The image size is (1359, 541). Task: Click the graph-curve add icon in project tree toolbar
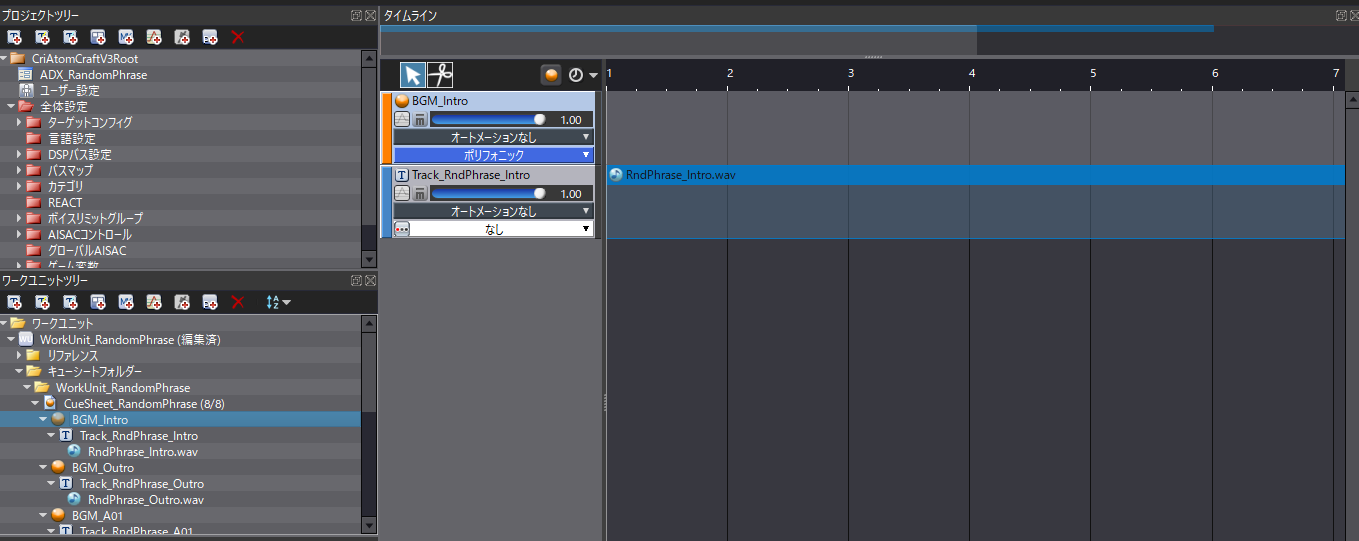click(x=154, y=37)
